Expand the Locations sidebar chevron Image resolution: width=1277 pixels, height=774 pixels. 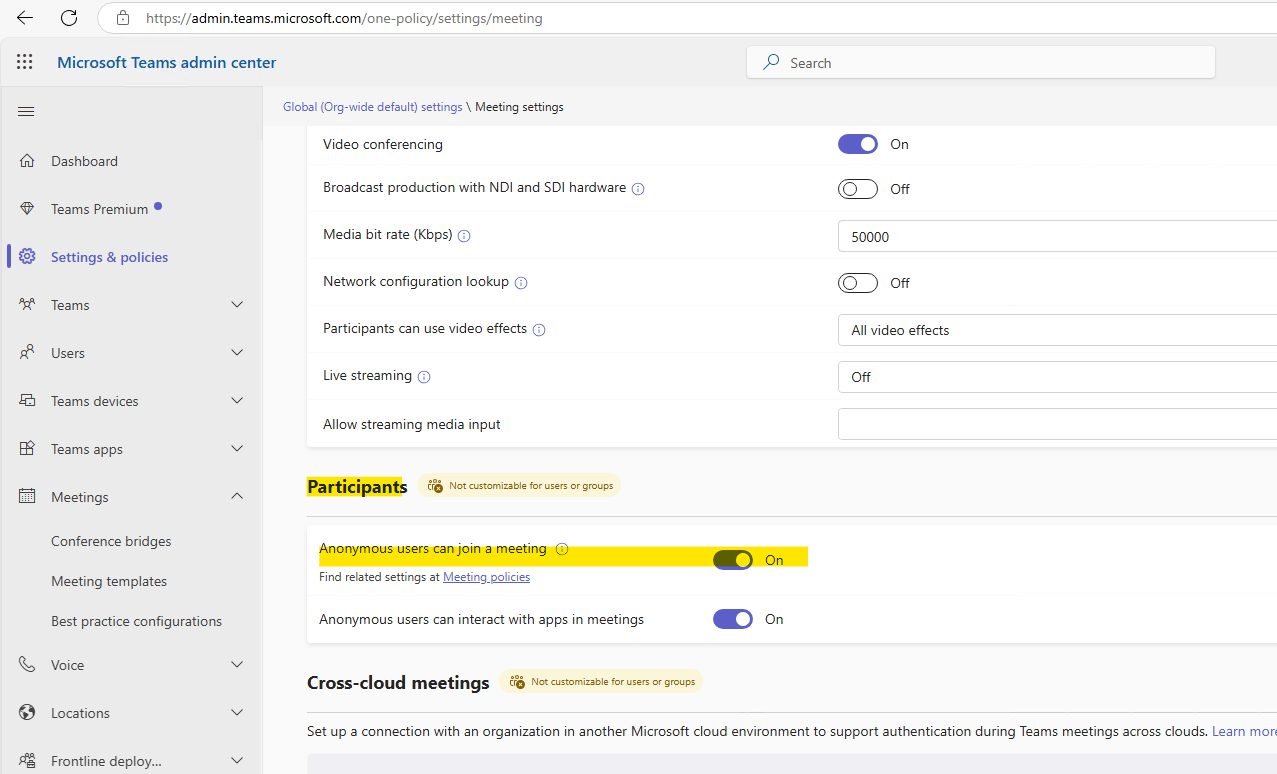coord(237,713)
